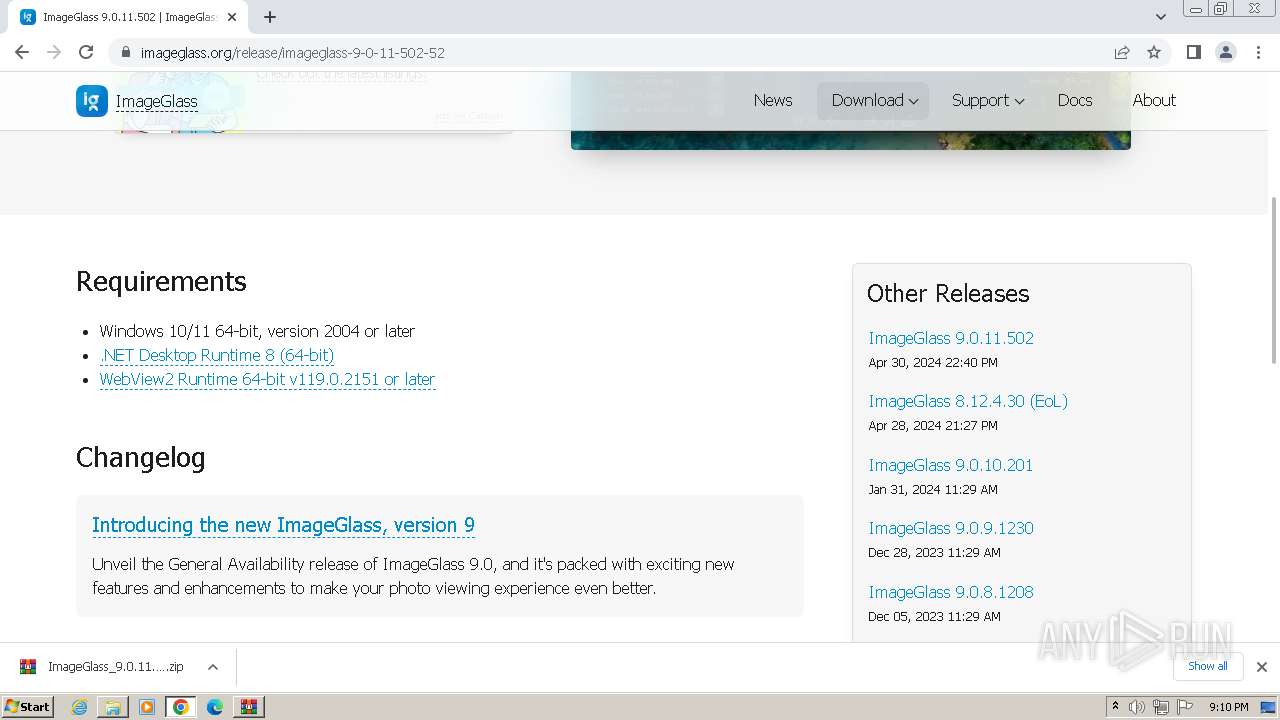Viewport: 1280px width, 720px height.
Task: Open a new tab with plus button
Action: [x=270, y=17]
